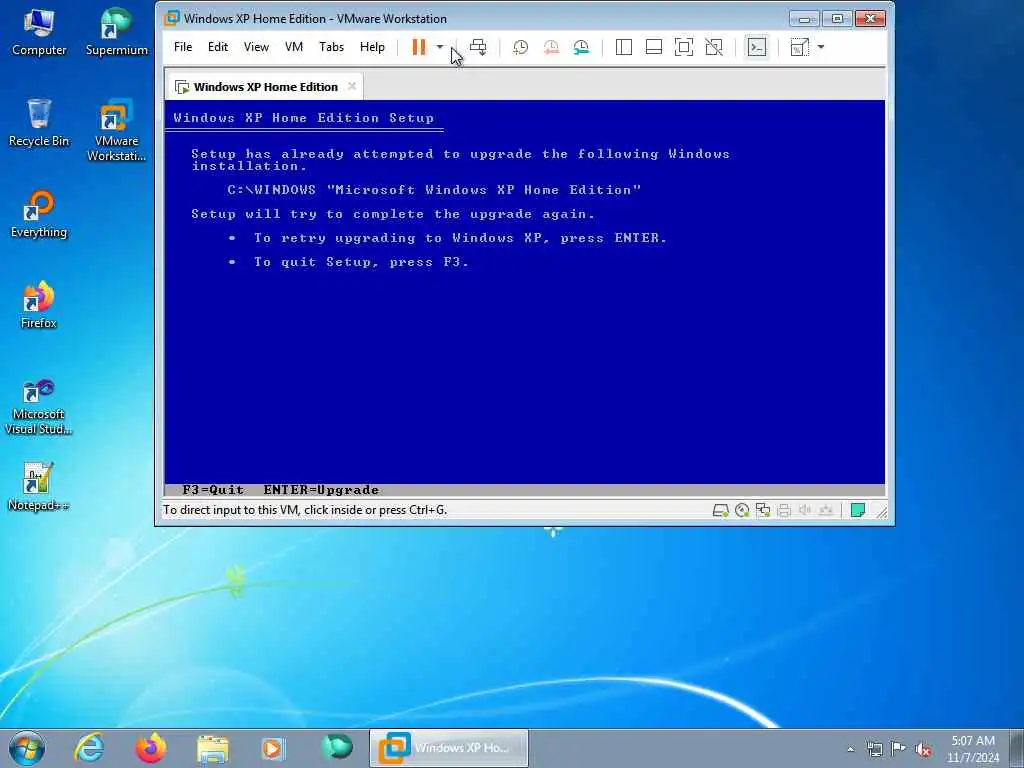Launch Firefox from the taskbar

[x=151, y=748]
